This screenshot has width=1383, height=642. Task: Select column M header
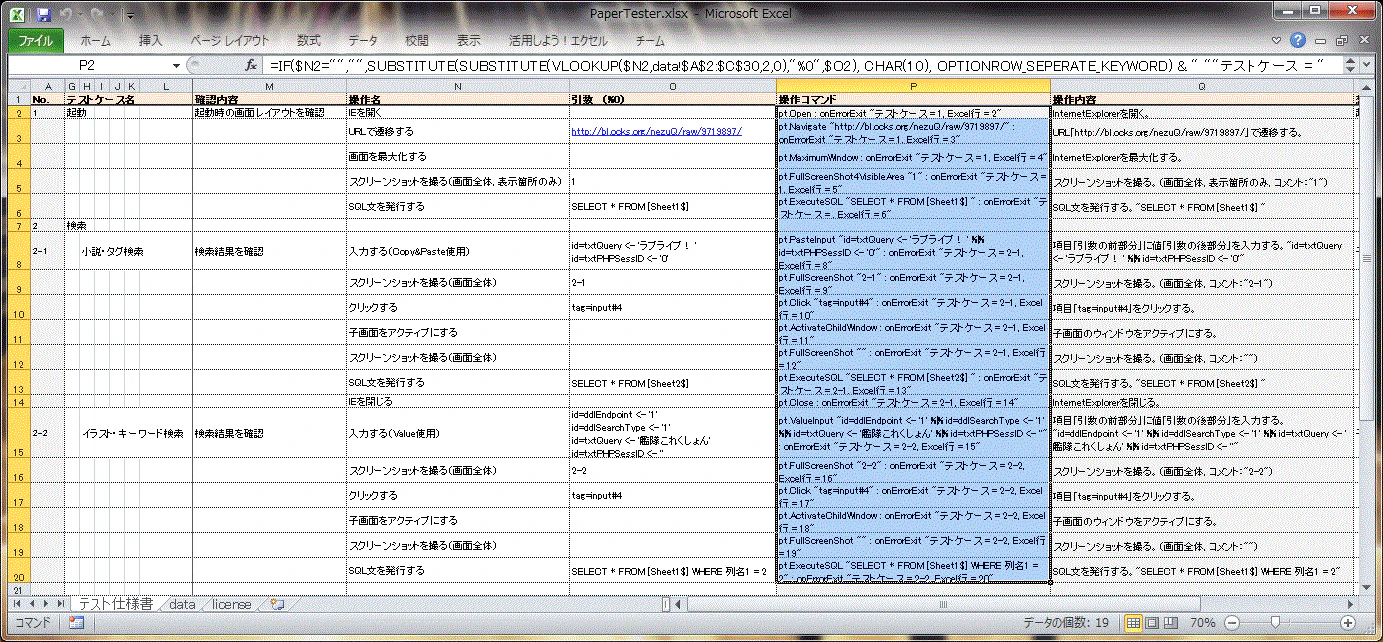point(269,86)
